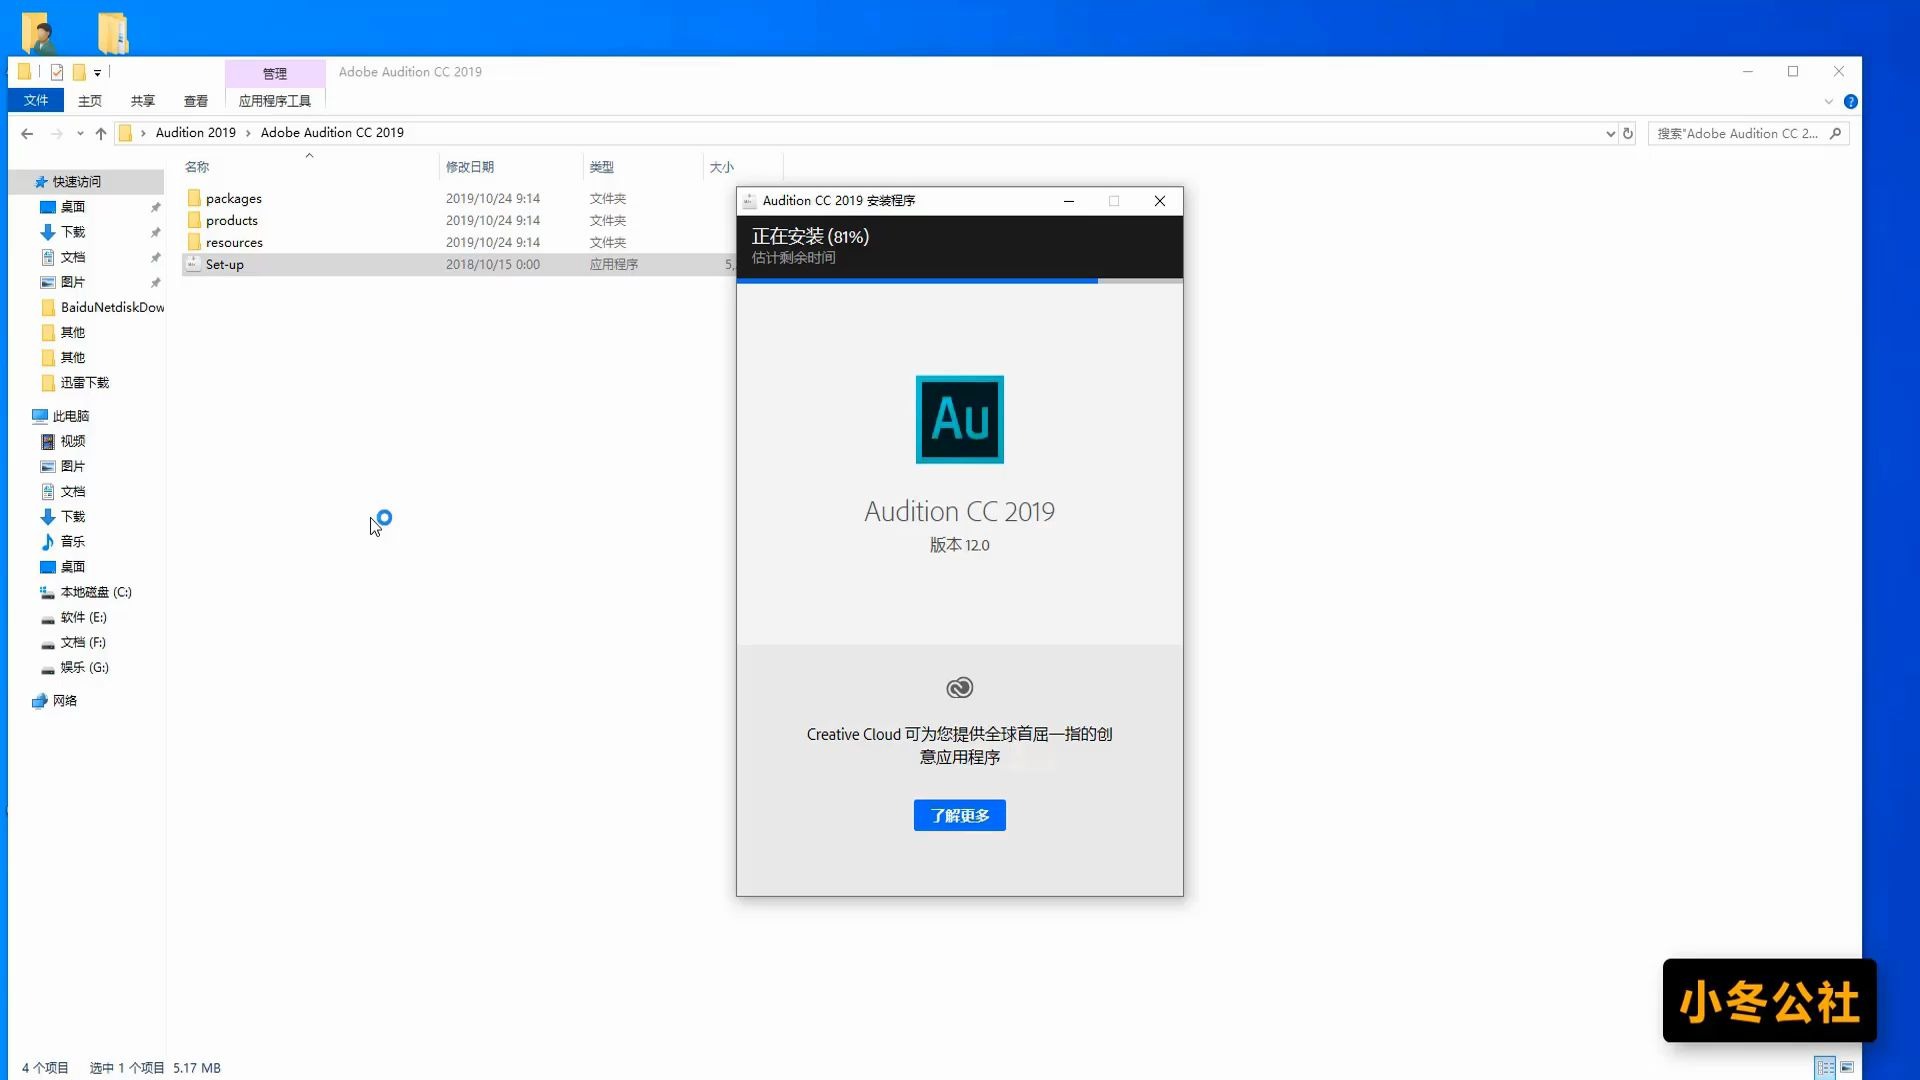Screen dimensions: 1920x1080
Task: Select the Set-up application file
Action: click(225, 264)
